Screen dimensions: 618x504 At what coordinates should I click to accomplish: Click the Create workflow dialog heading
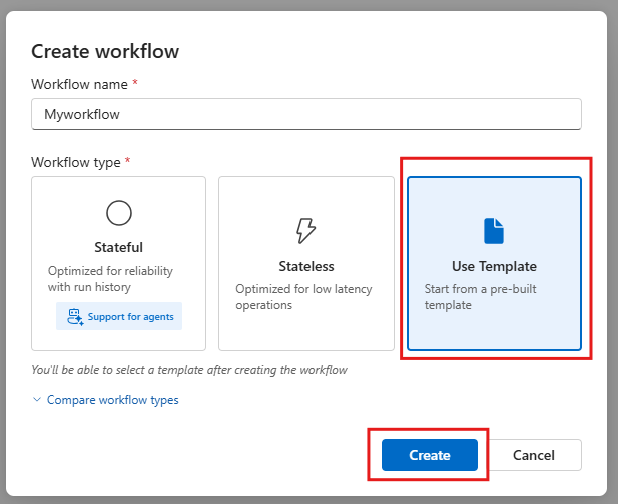point(105,51)
